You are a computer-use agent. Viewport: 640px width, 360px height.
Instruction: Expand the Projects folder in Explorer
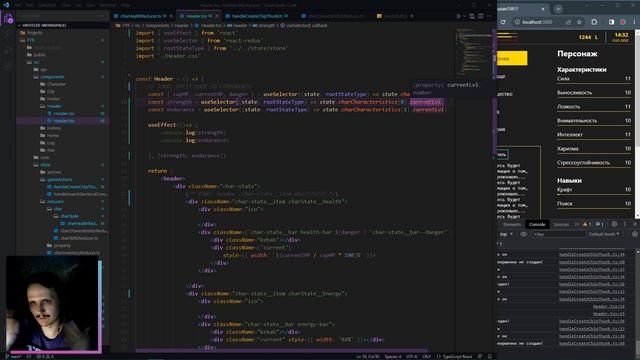tap(34, 33)
